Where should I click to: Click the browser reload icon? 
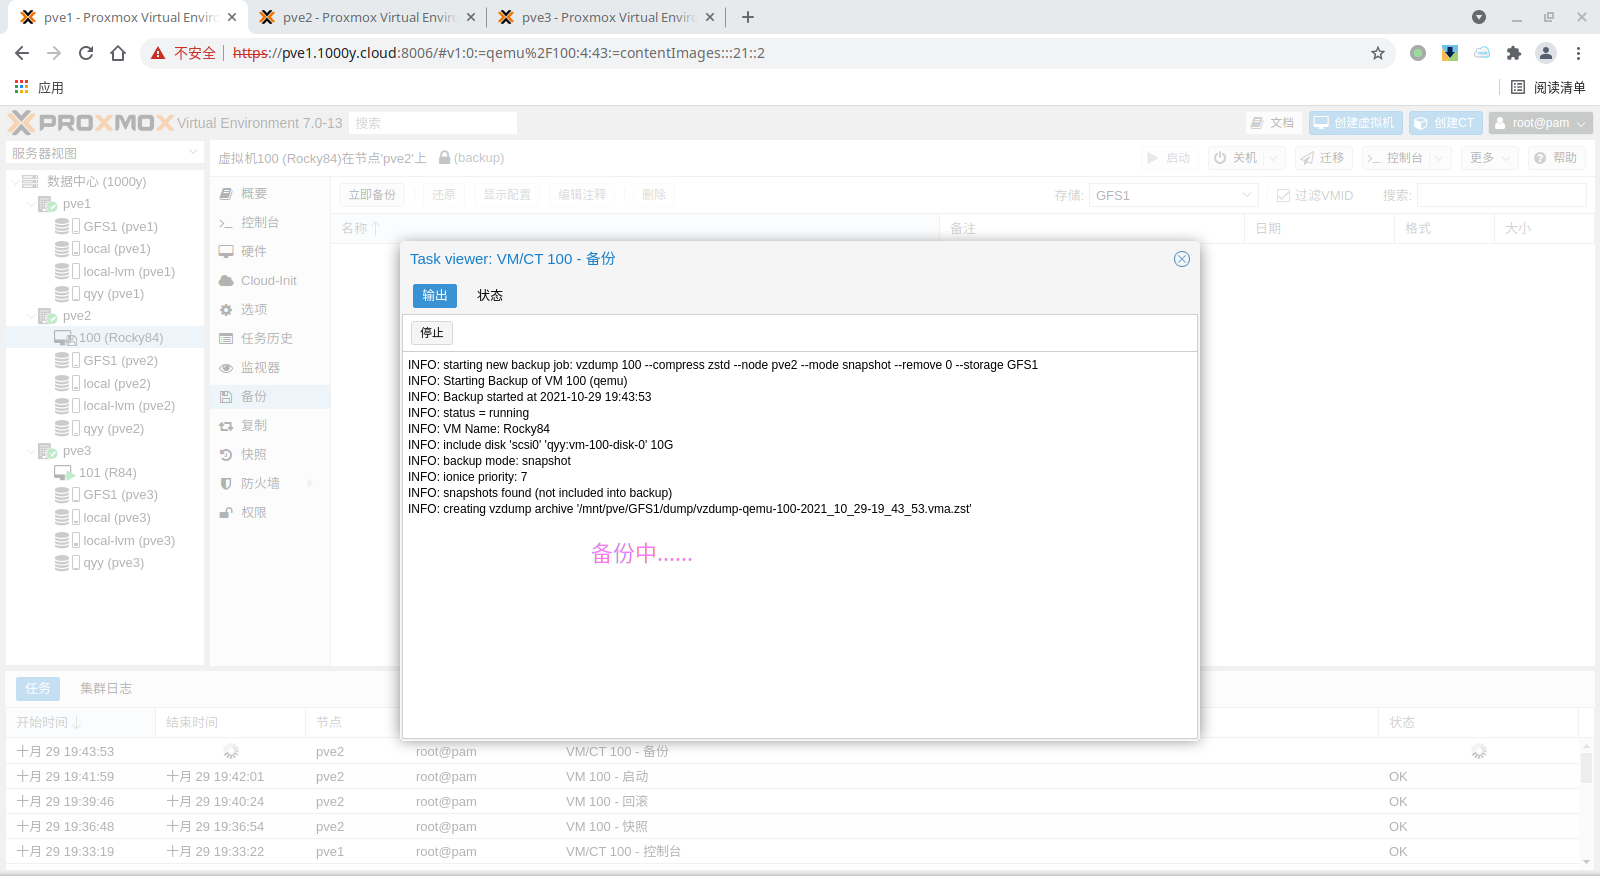tap(86, 53)
